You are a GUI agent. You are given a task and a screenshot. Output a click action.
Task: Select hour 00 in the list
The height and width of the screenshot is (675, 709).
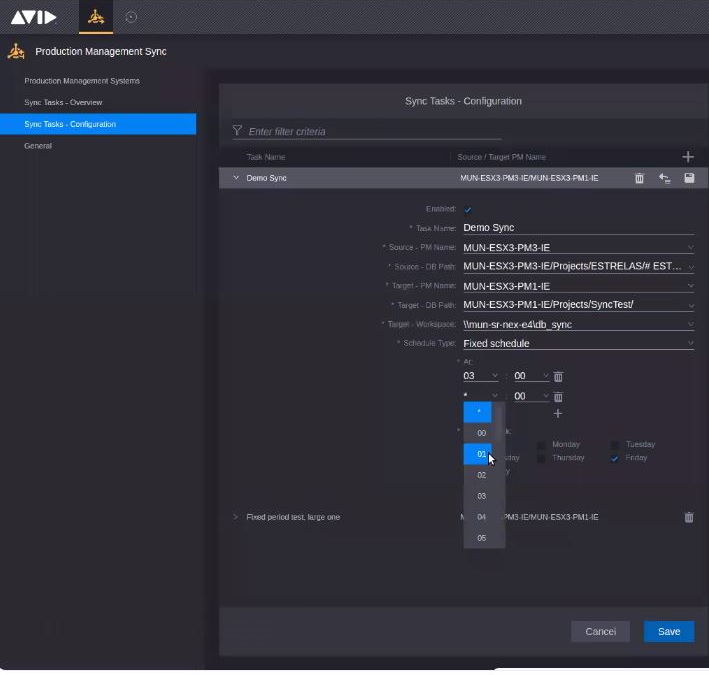coord(478,433)
